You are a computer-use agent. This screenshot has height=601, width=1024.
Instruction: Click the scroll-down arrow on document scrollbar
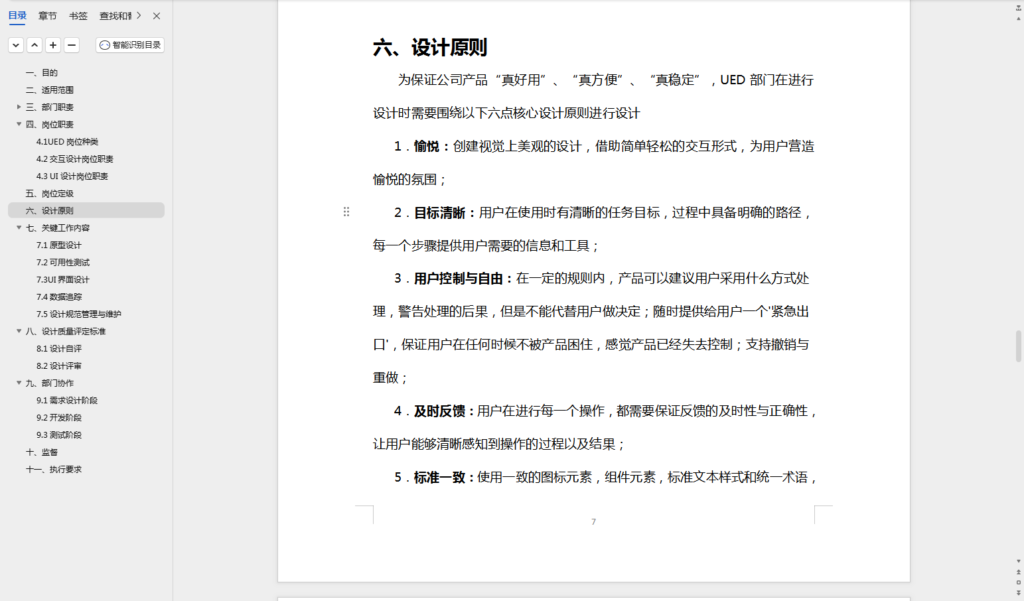click(1018, 560)
